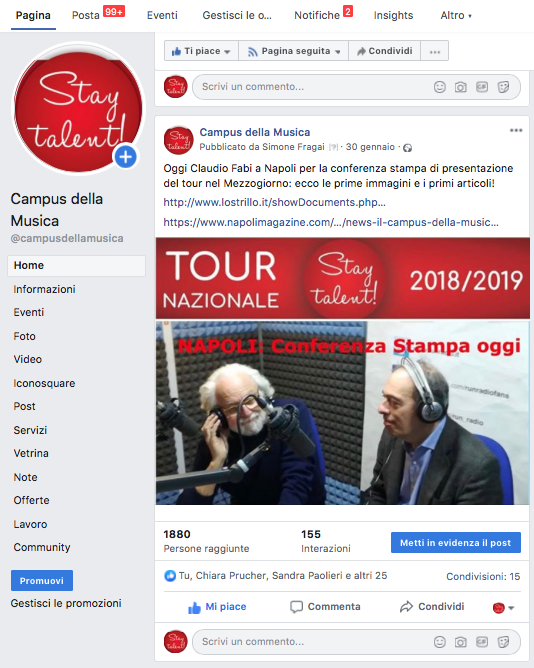Open sticker picker in top comment box

(503, 87)
